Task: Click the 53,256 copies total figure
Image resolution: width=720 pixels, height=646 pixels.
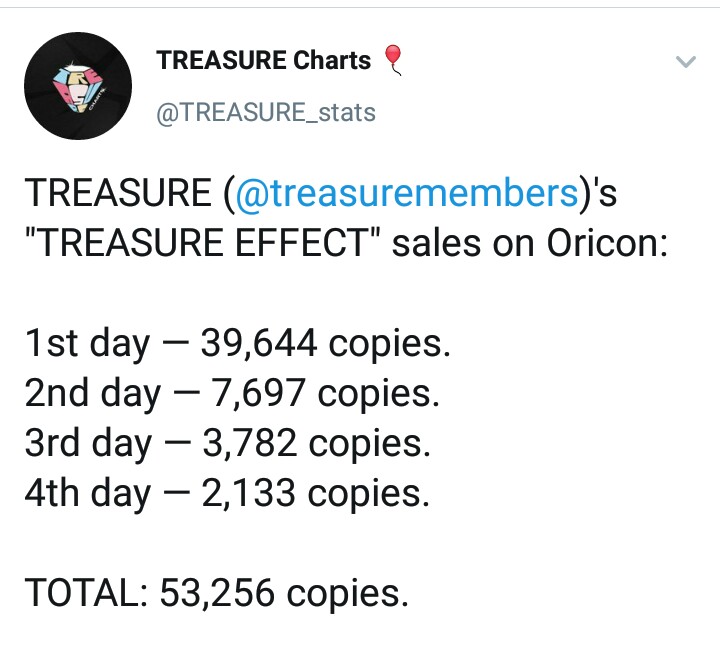Action: (x=285, y=594)
